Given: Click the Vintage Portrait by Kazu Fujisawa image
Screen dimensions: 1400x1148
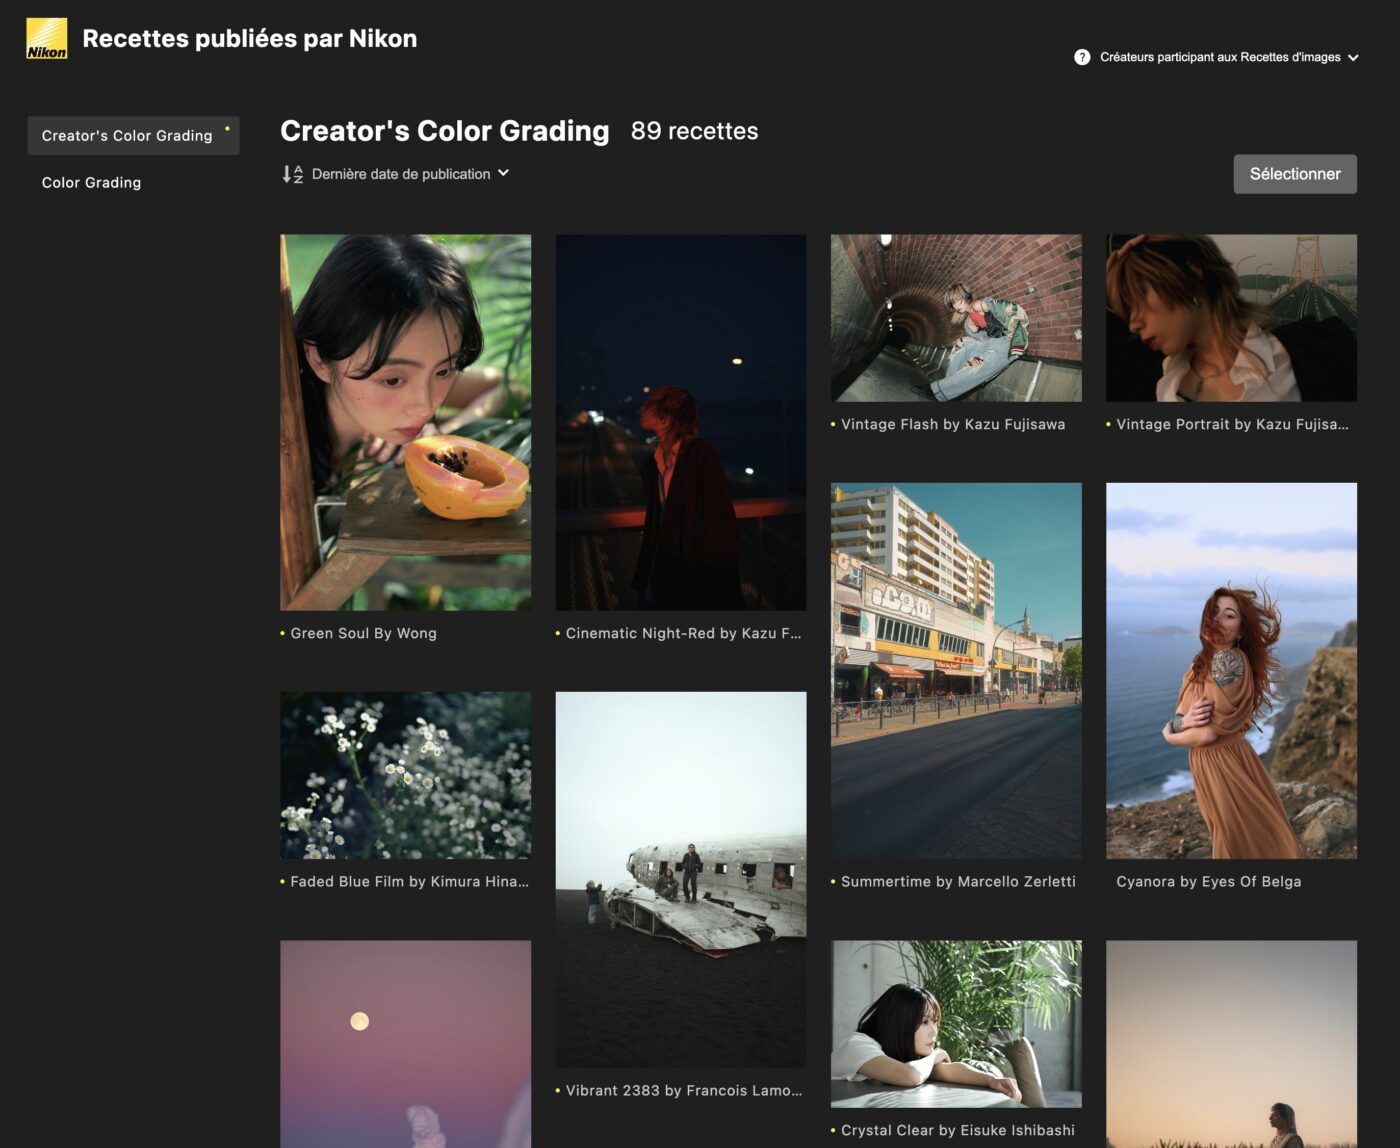Looking at the screenshot, I should (1230, 318).
